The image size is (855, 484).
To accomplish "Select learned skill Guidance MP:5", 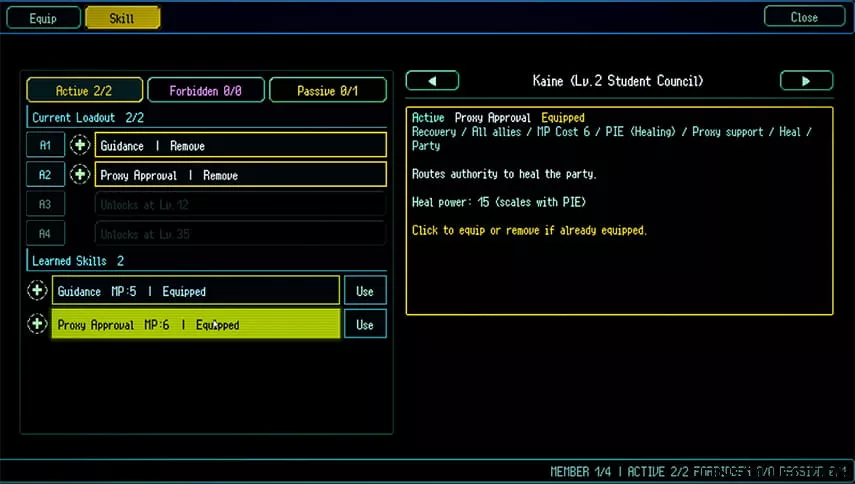I will coord(196,291).
